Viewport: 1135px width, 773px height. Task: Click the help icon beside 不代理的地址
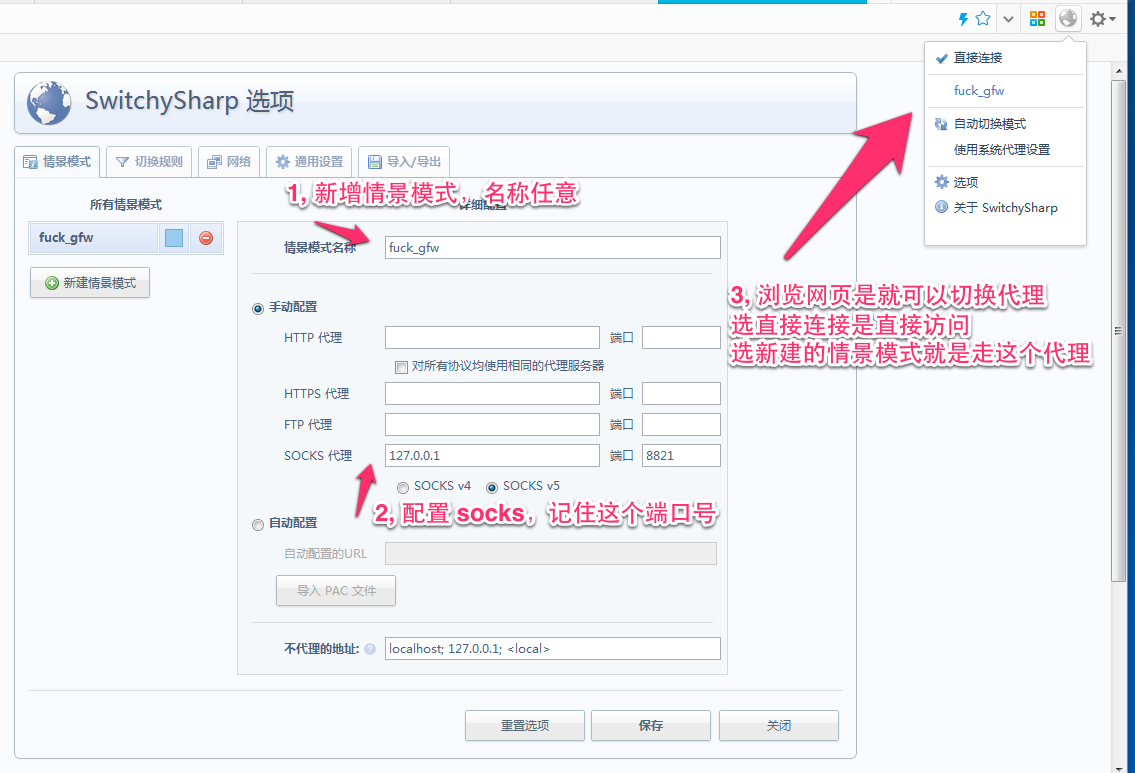pyautogui.click(x=370, y=649)
